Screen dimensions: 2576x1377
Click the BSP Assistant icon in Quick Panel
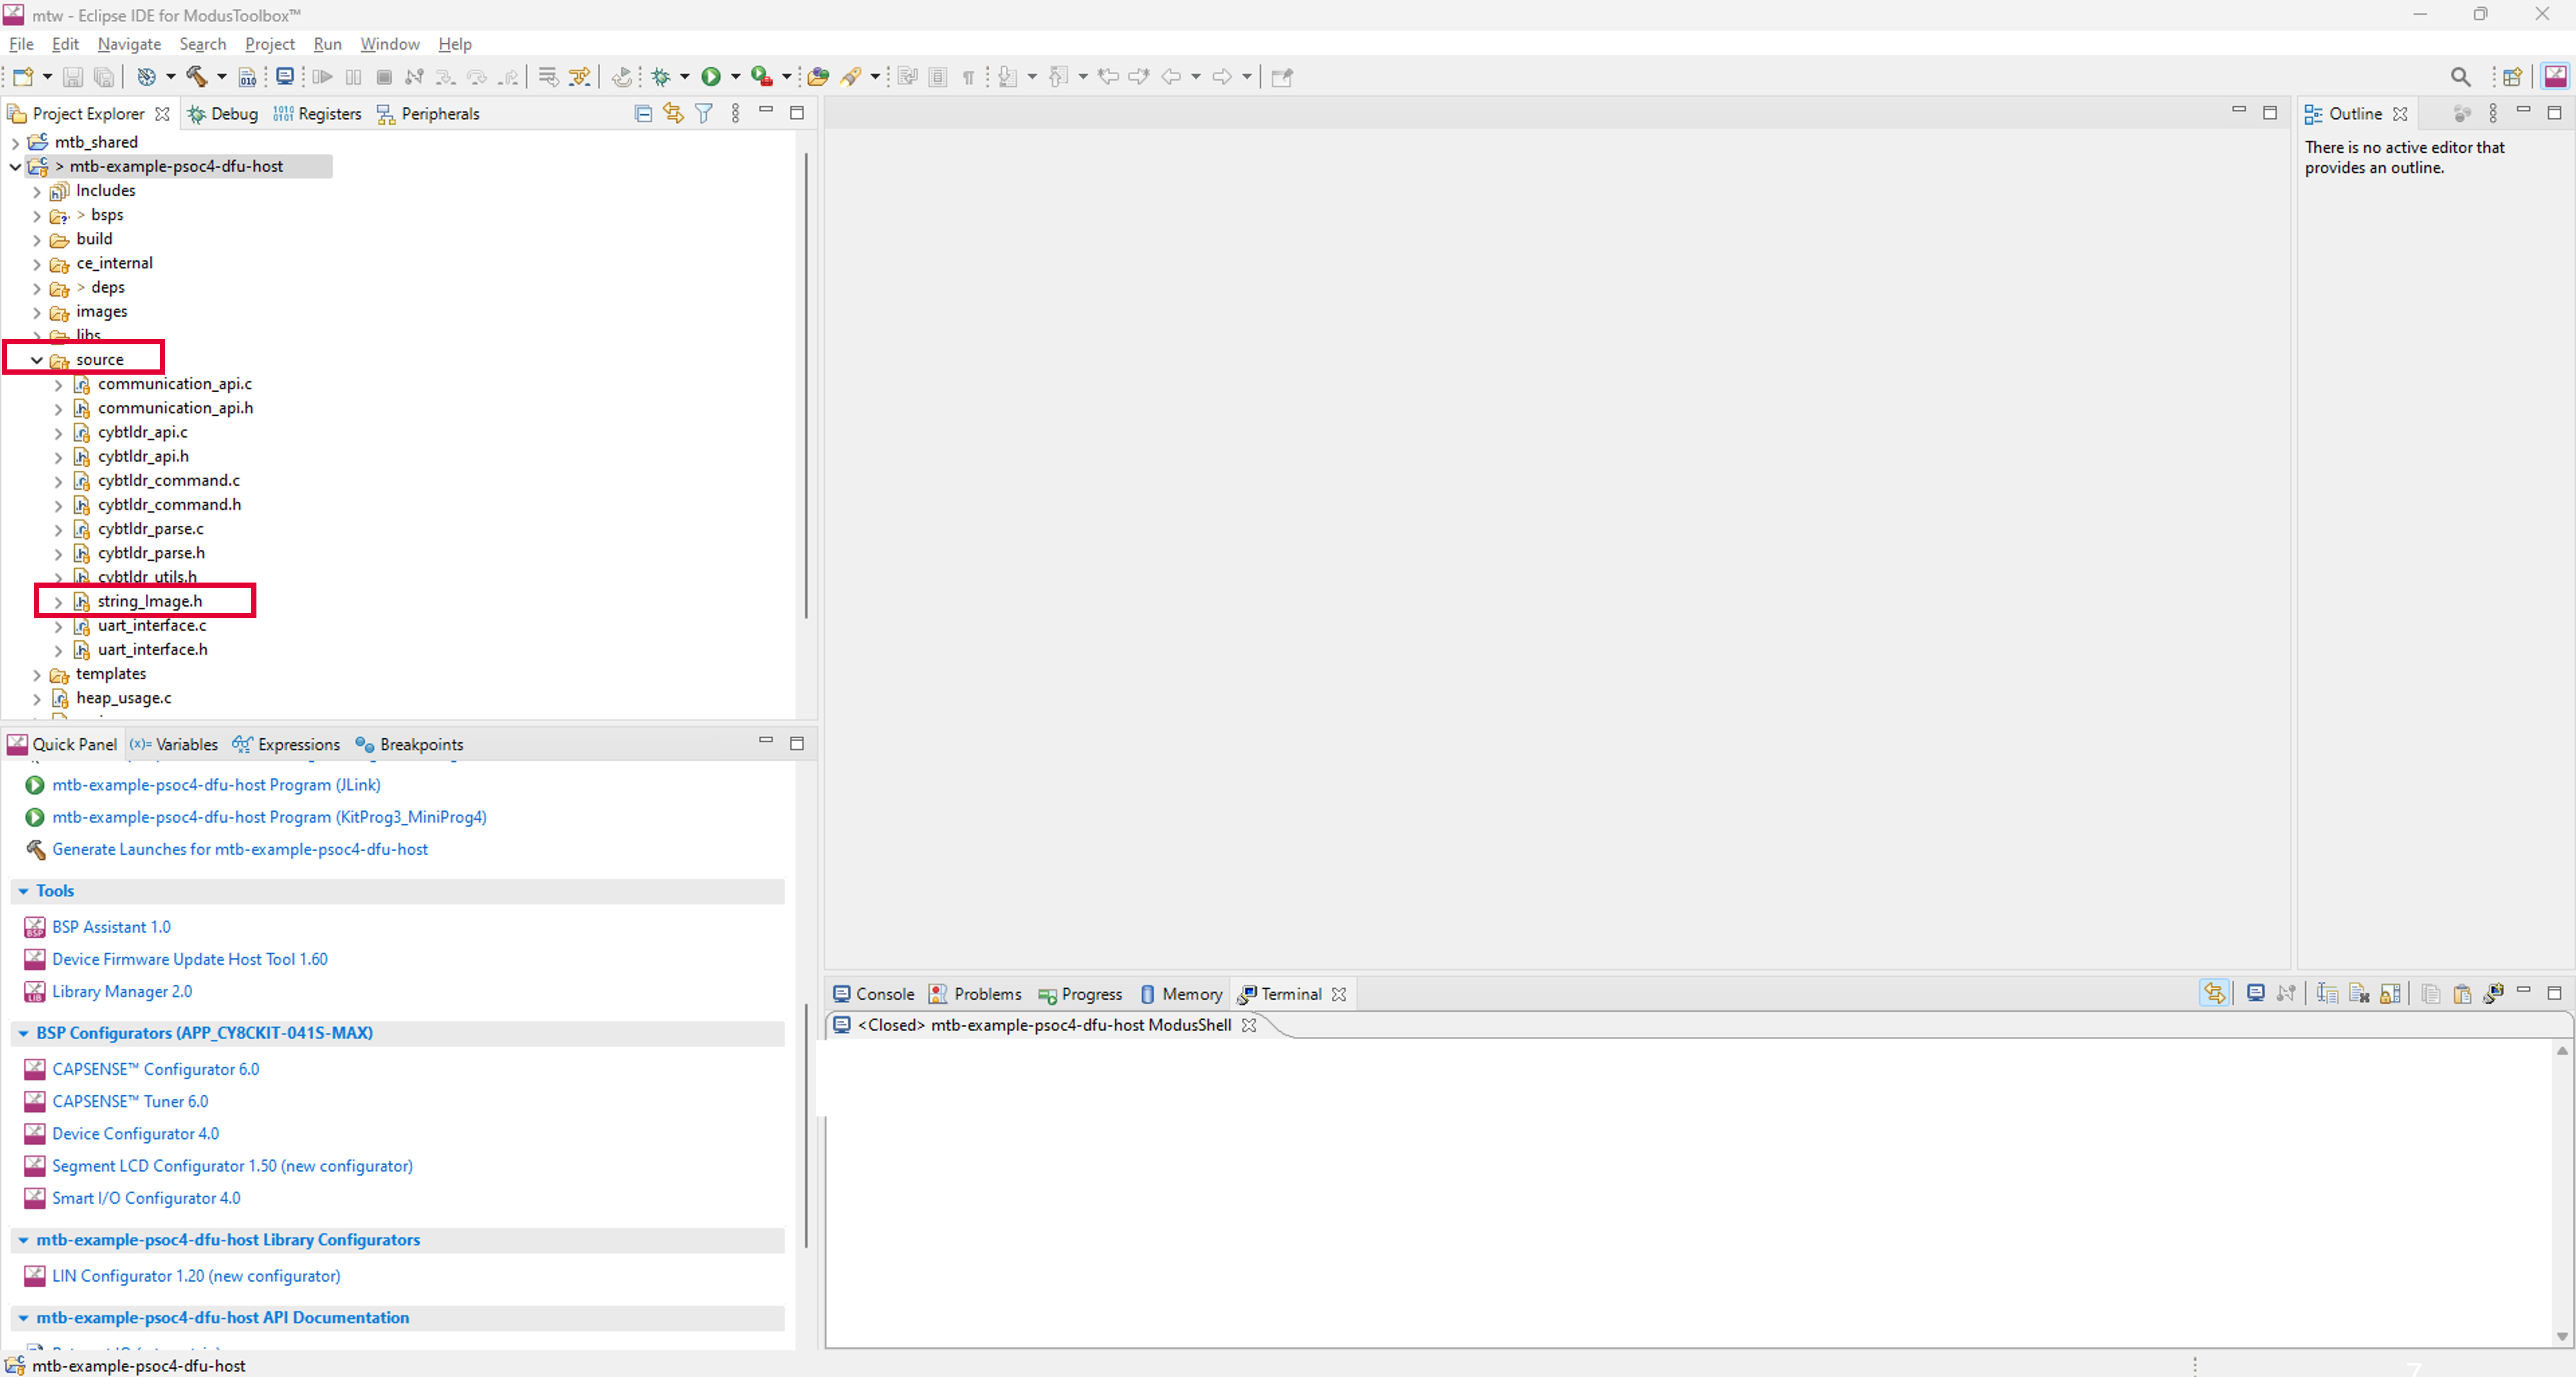(x=35, y=927)
